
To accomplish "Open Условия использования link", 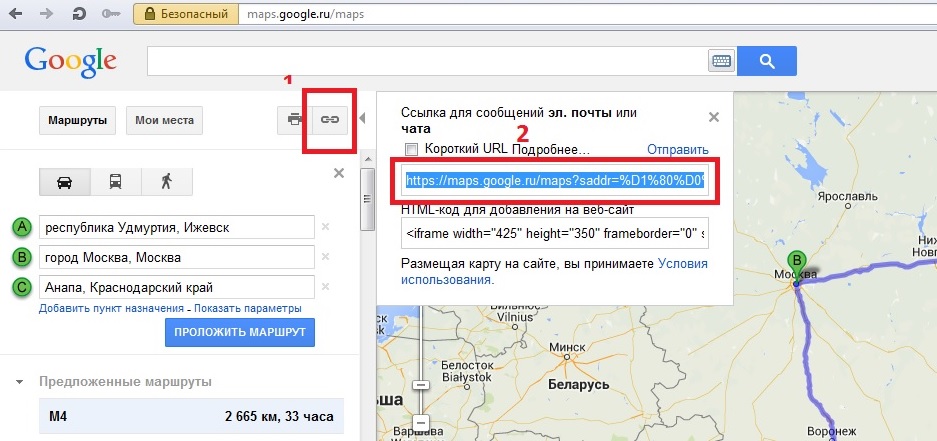I will pyautogui.click(x=554, y=271).
